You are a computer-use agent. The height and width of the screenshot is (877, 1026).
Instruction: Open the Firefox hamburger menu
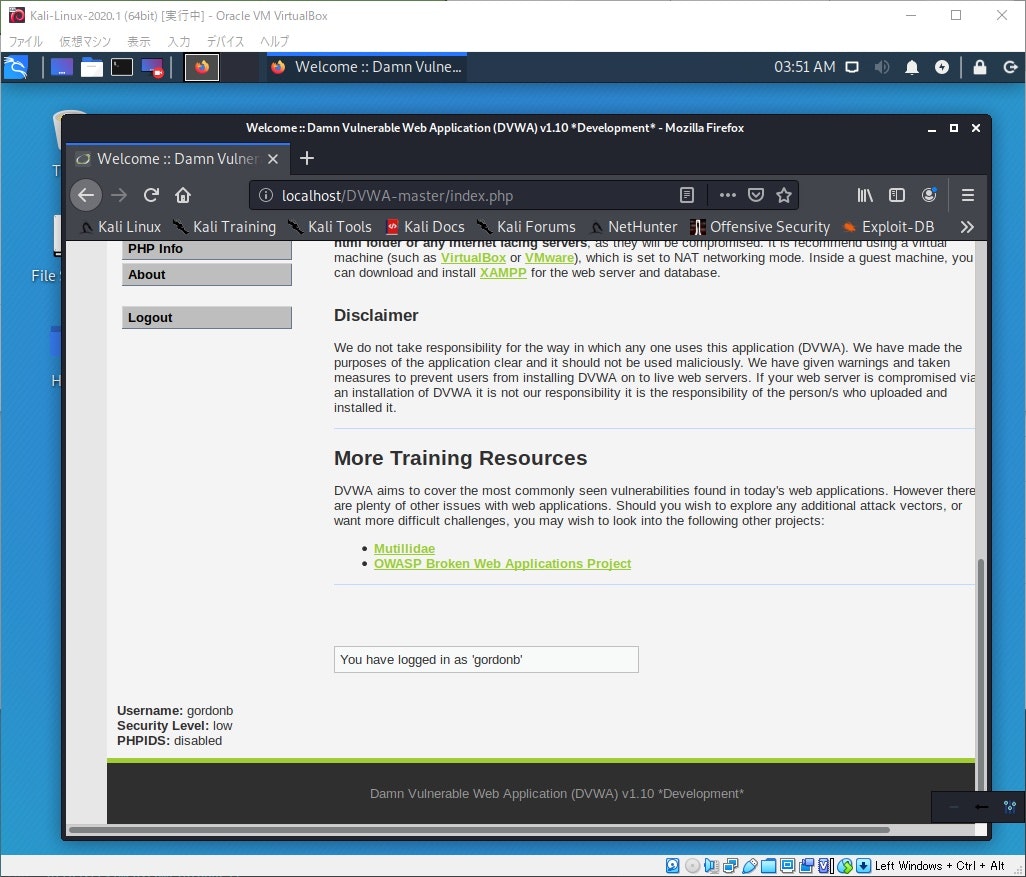[x=967, y=195]
